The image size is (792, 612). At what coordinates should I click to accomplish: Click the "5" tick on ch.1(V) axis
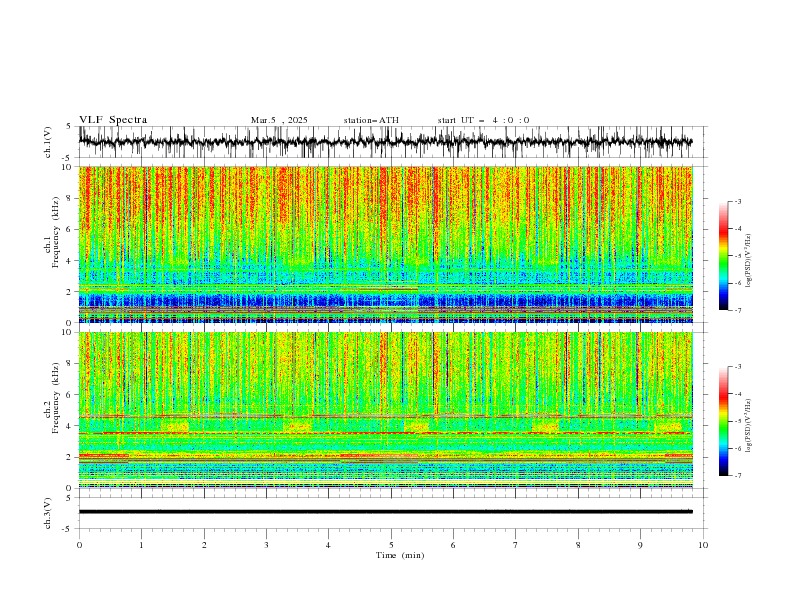69,127
